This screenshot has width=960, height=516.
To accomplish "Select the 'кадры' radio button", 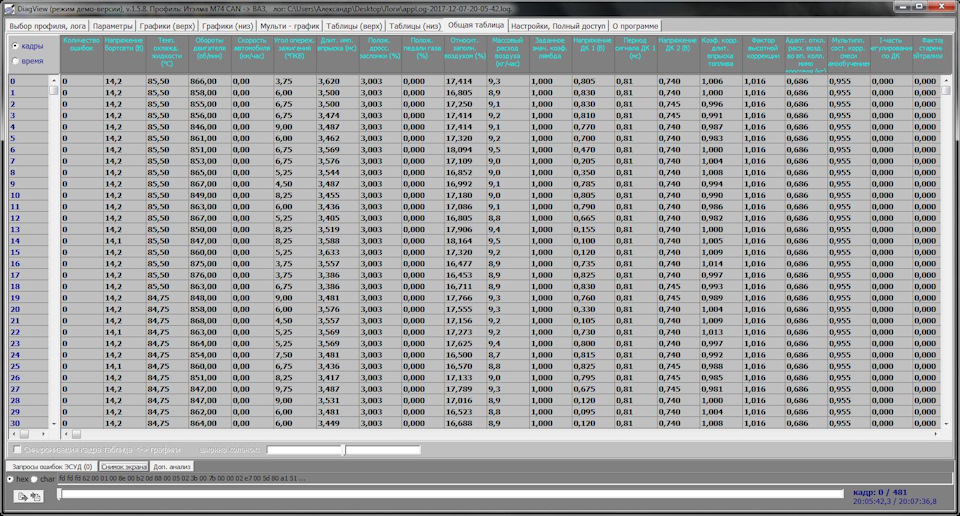I will 14,46.
